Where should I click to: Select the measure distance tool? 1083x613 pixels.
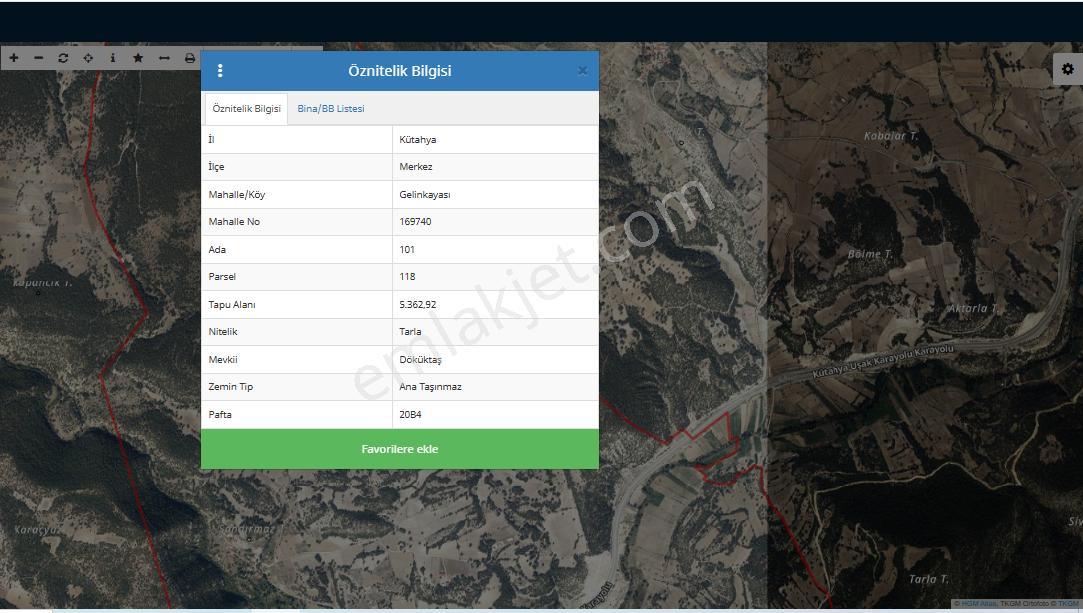click(164, 58)
